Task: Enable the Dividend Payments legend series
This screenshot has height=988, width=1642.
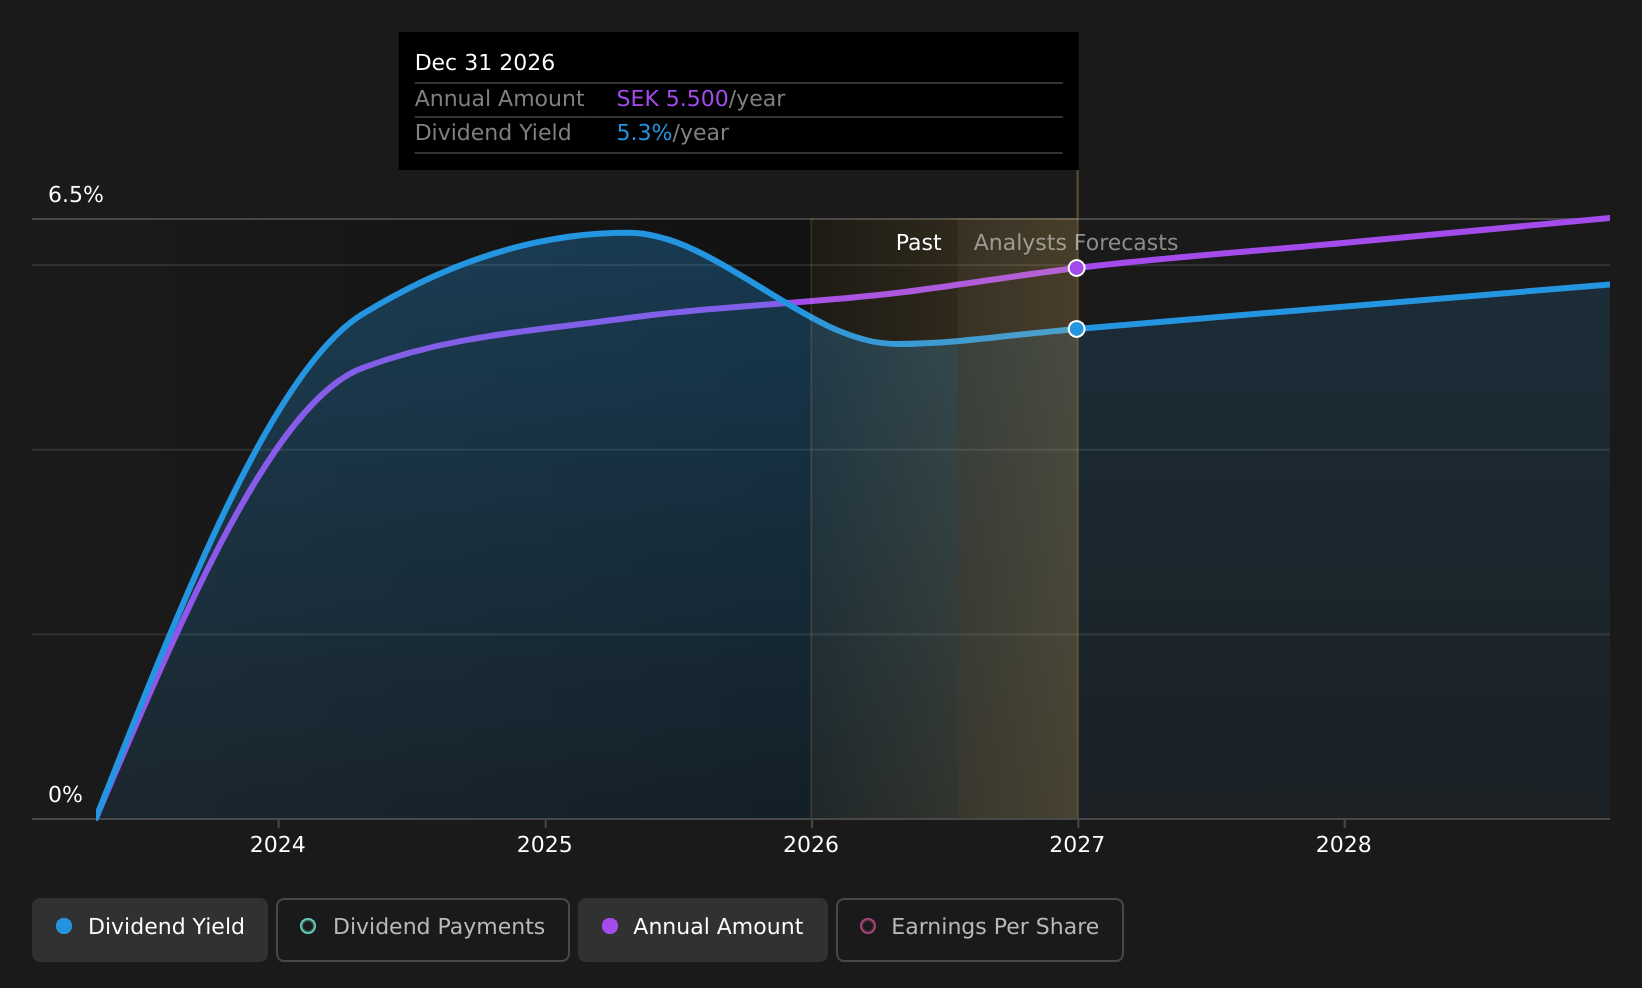Action: pyautogui.click(x=423, y=929)
